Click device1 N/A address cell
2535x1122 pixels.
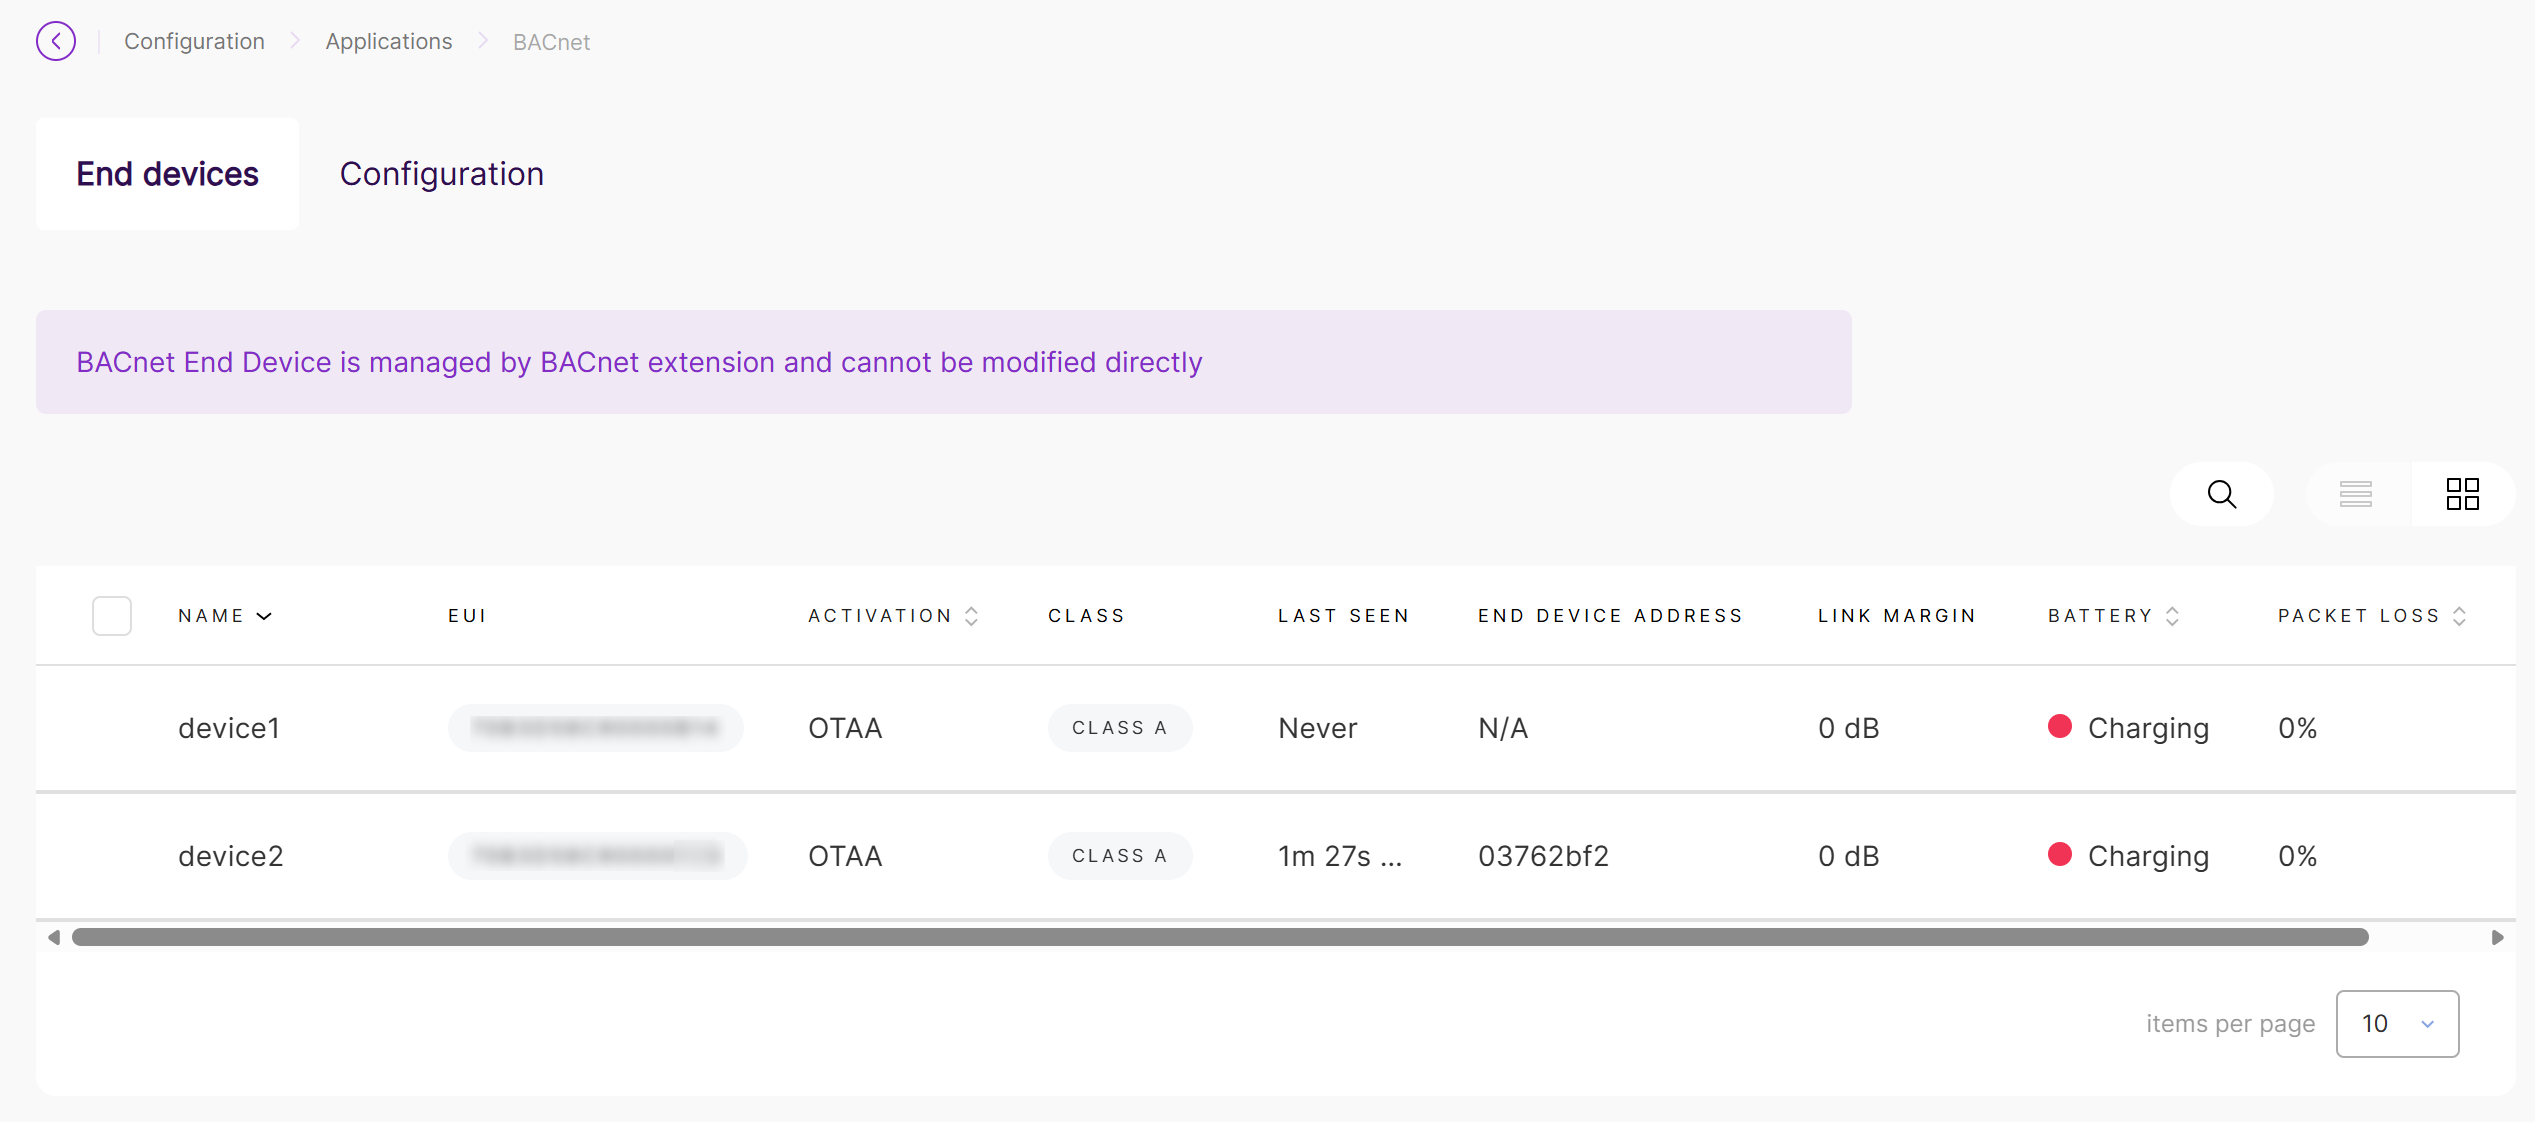[1503, 728]
